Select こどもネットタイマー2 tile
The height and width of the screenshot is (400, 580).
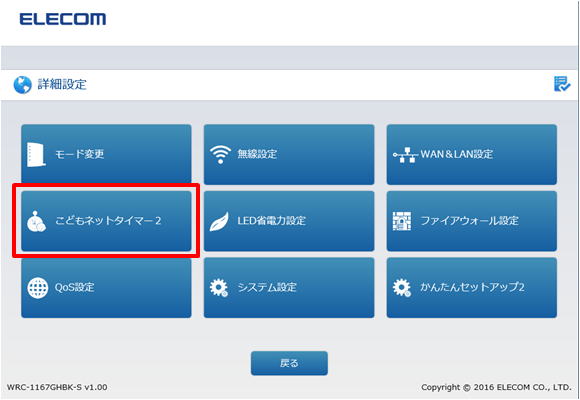106,221
